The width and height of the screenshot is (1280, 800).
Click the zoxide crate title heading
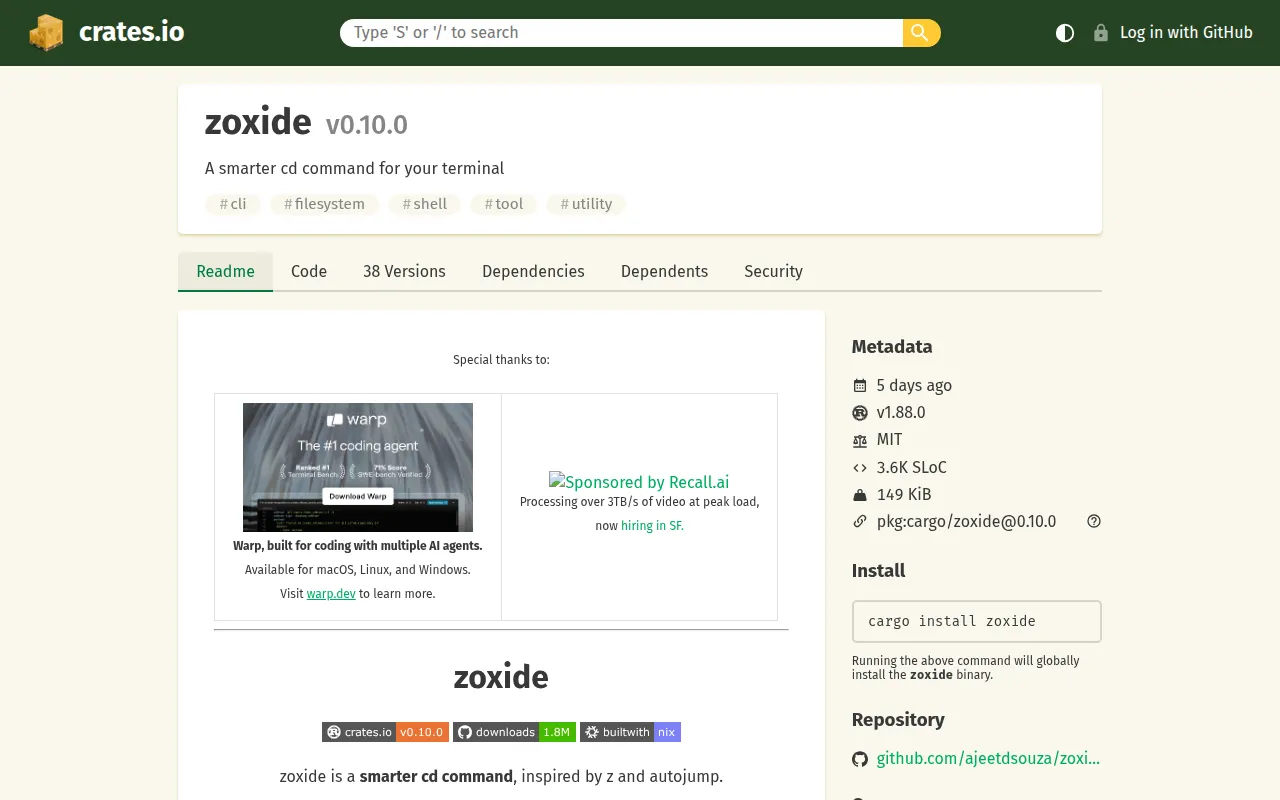tap(258, 122)
